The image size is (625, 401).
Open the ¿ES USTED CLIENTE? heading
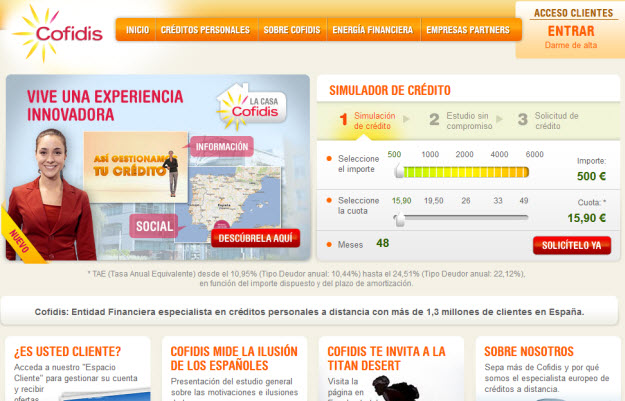[x=67, y=352]
